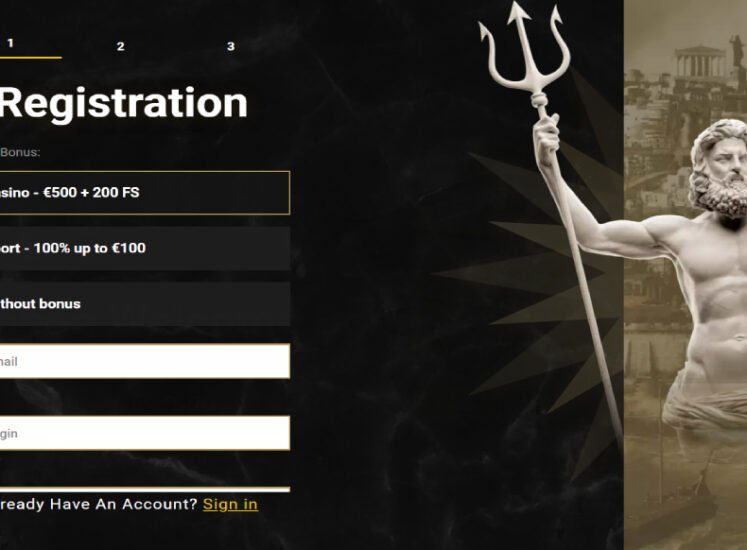
Task: Click the Already Have An Account text
Action: click(98, 504)
